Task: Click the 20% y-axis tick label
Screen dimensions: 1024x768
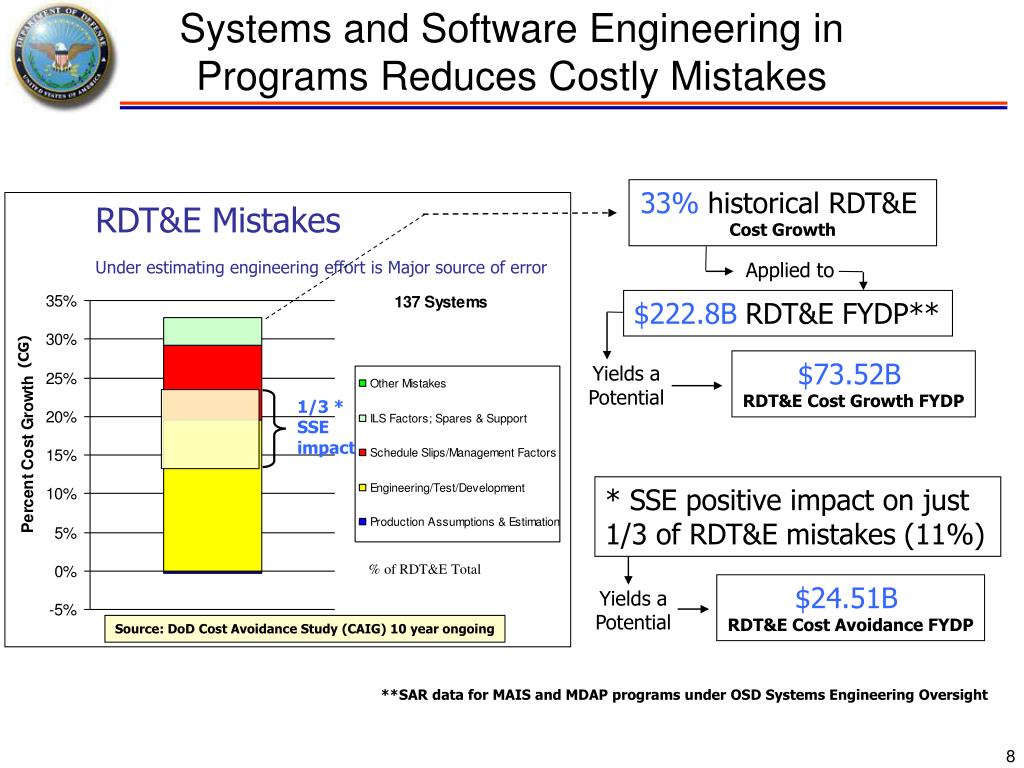Action: (61, 417)
